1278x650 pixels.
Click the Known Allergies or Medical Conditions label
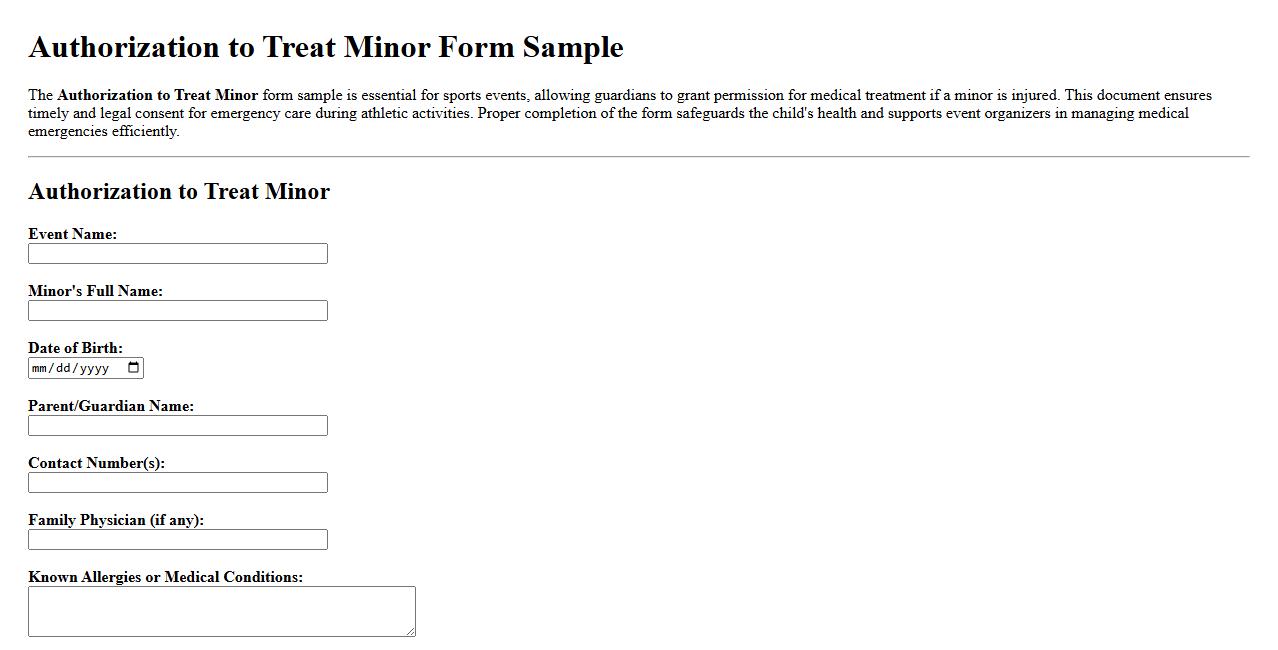166,577
